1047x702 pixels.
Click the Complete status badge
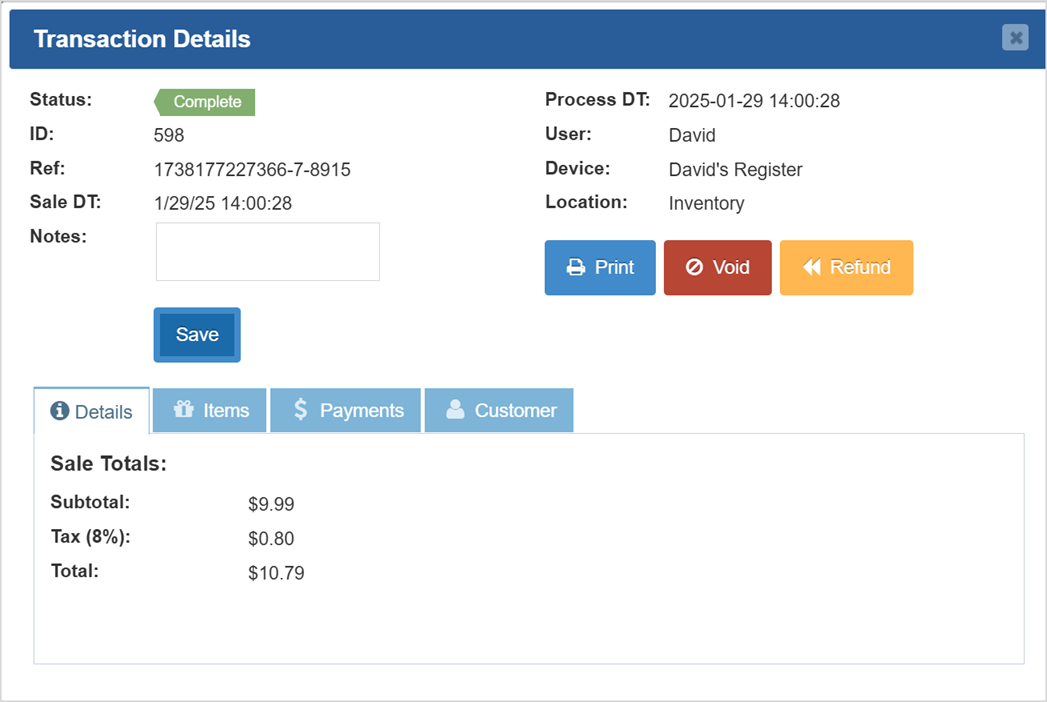[206, 101]
